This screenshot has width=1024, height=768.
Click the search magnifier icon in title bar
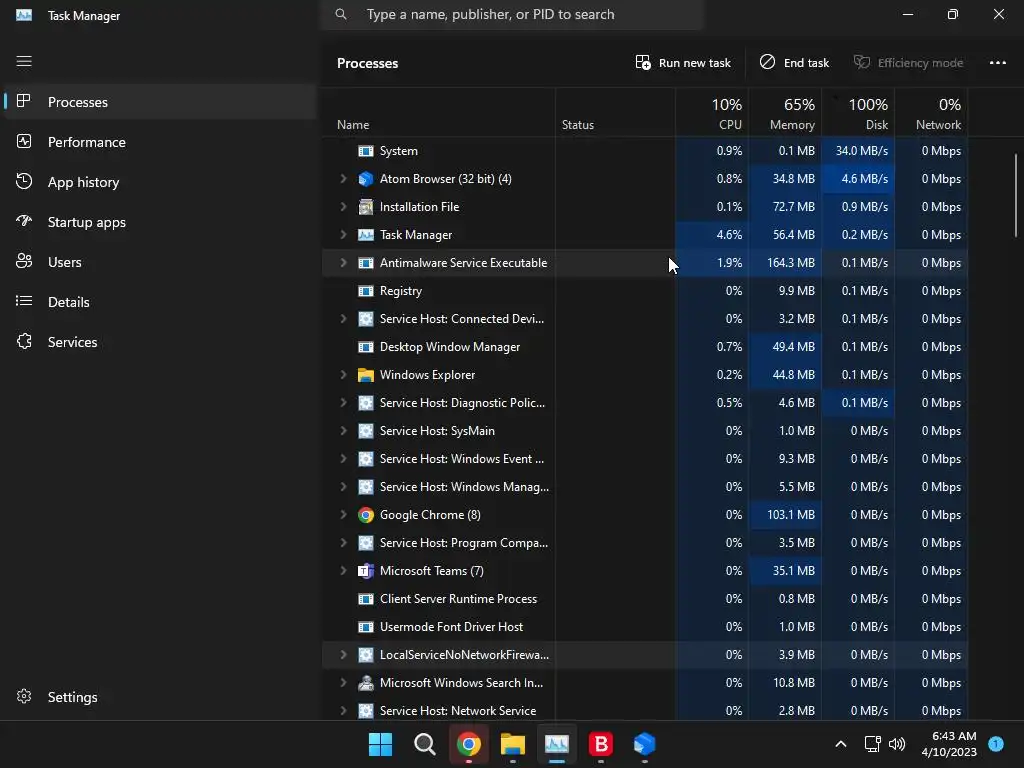tap(341, 14)
